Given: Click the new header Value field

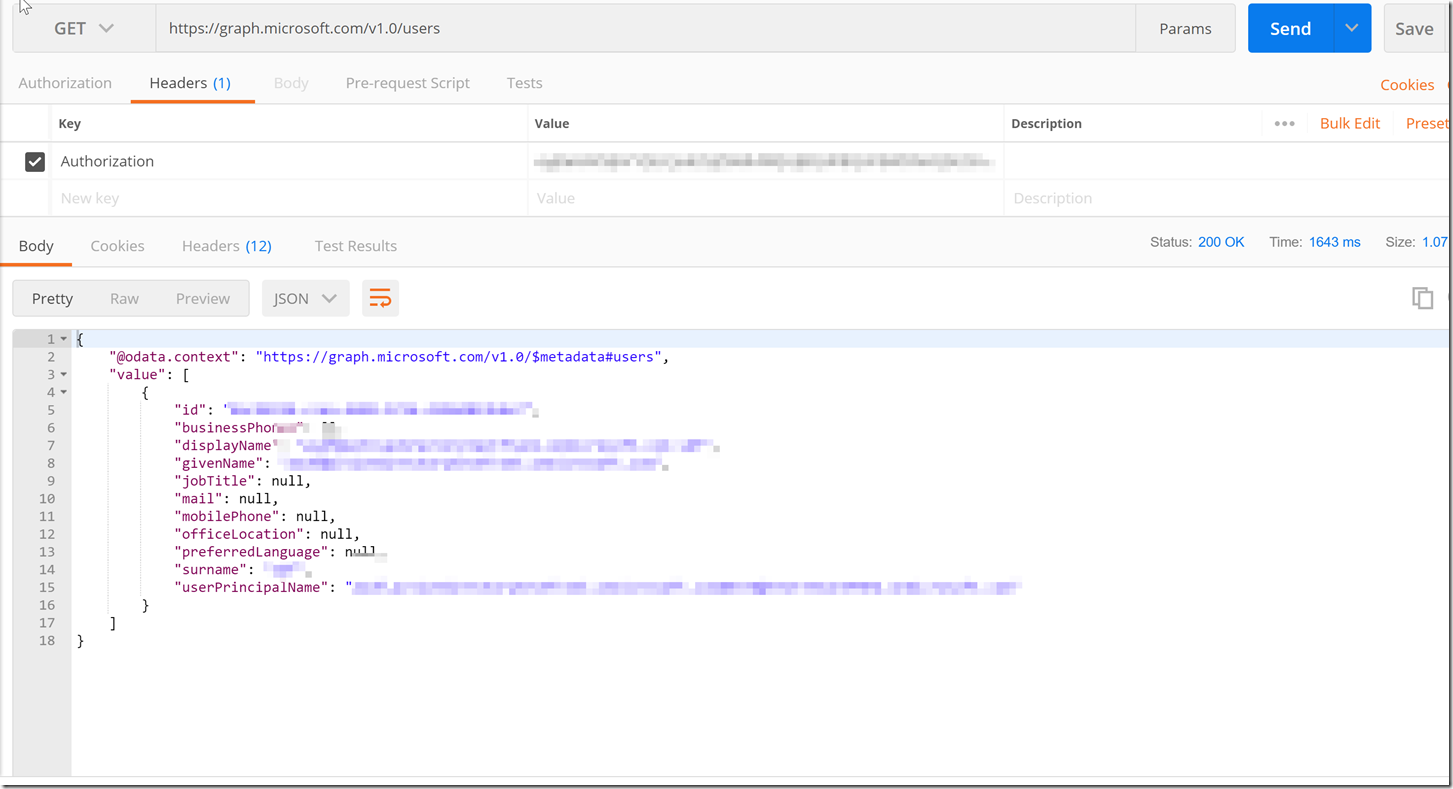Looking at the screenshot, I should tap(765, 198).
